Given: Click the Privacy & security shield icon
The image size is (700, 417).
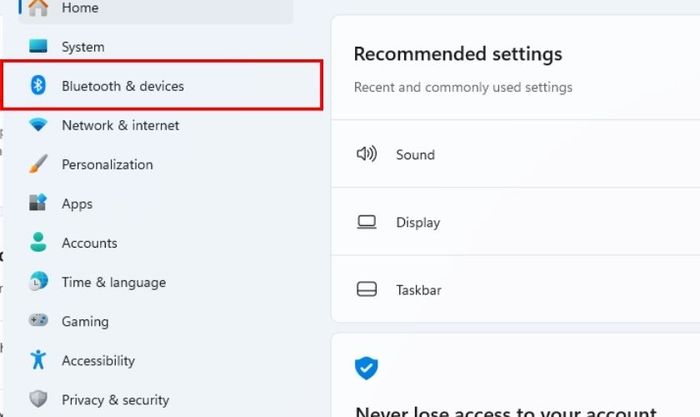Looking at the screenshot, I should (38, 399).
